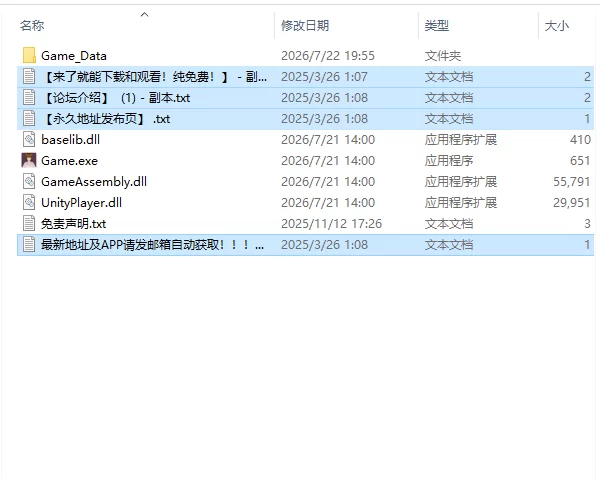Screen dimensions: 600x479
Task: Click date 2025/11/12 17:26 of 免责声明.txt
Action: (x=331, y=224)
